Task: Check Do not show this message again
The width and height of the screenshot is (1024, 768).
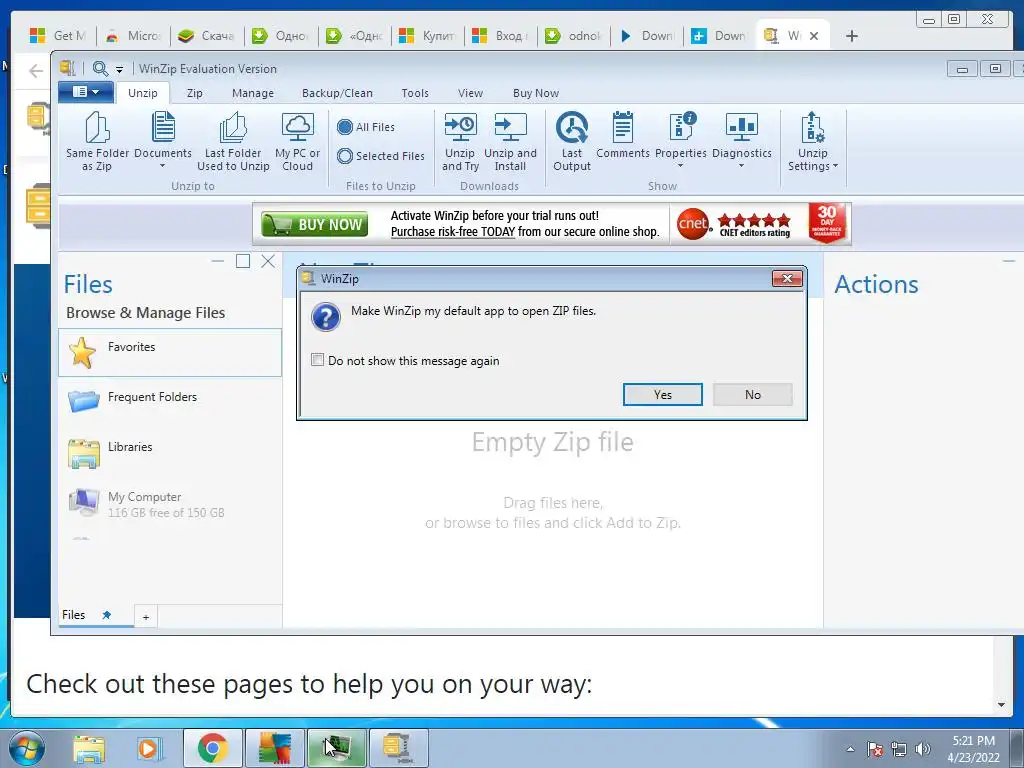Action: [317, 360]
